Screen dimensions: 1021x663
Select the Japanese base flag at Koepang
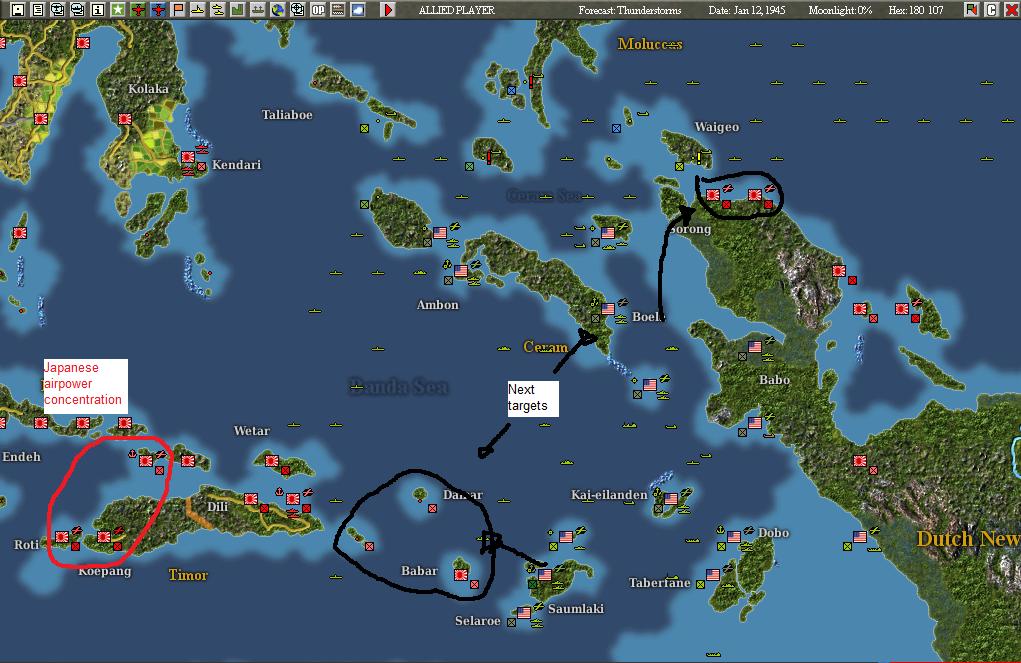104,537
